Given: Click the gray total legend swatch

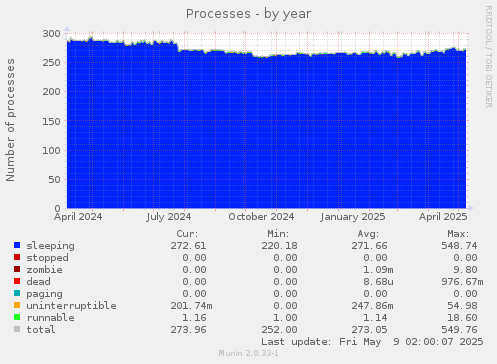Looking at the screenshot, I should click(x=17, y=329).
